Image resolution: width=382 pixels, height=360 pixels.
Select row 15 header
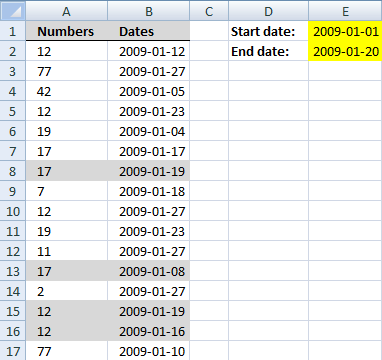[13, 311]
